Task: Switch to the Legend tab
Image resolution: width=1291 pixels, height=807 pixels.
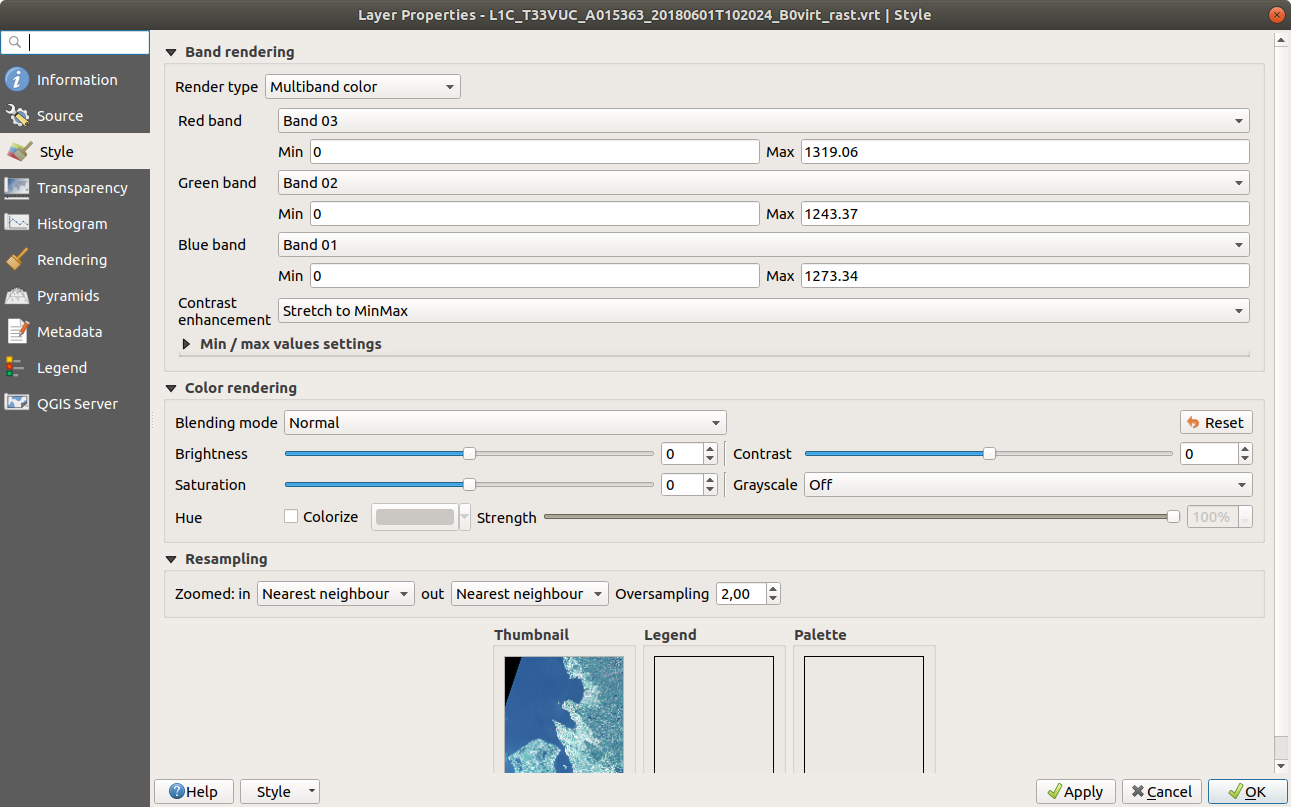Action: 61,368
